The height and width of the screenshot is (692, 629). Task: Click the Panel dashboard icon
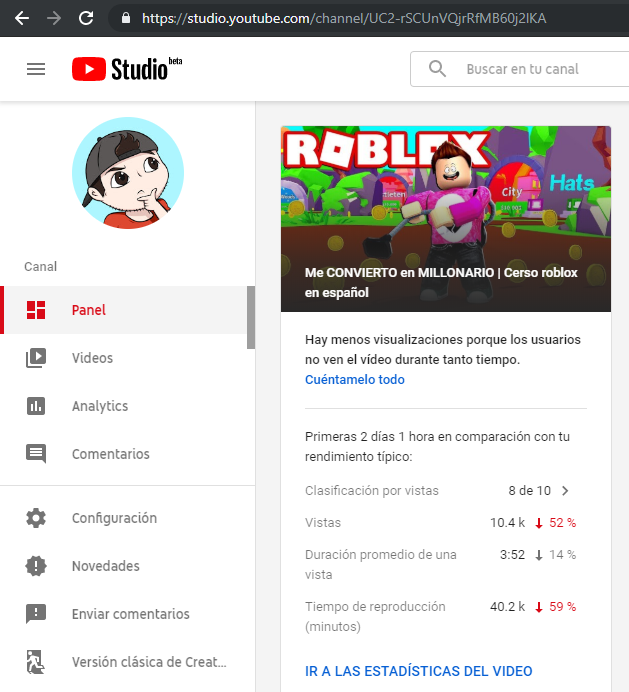pos(36,310)
